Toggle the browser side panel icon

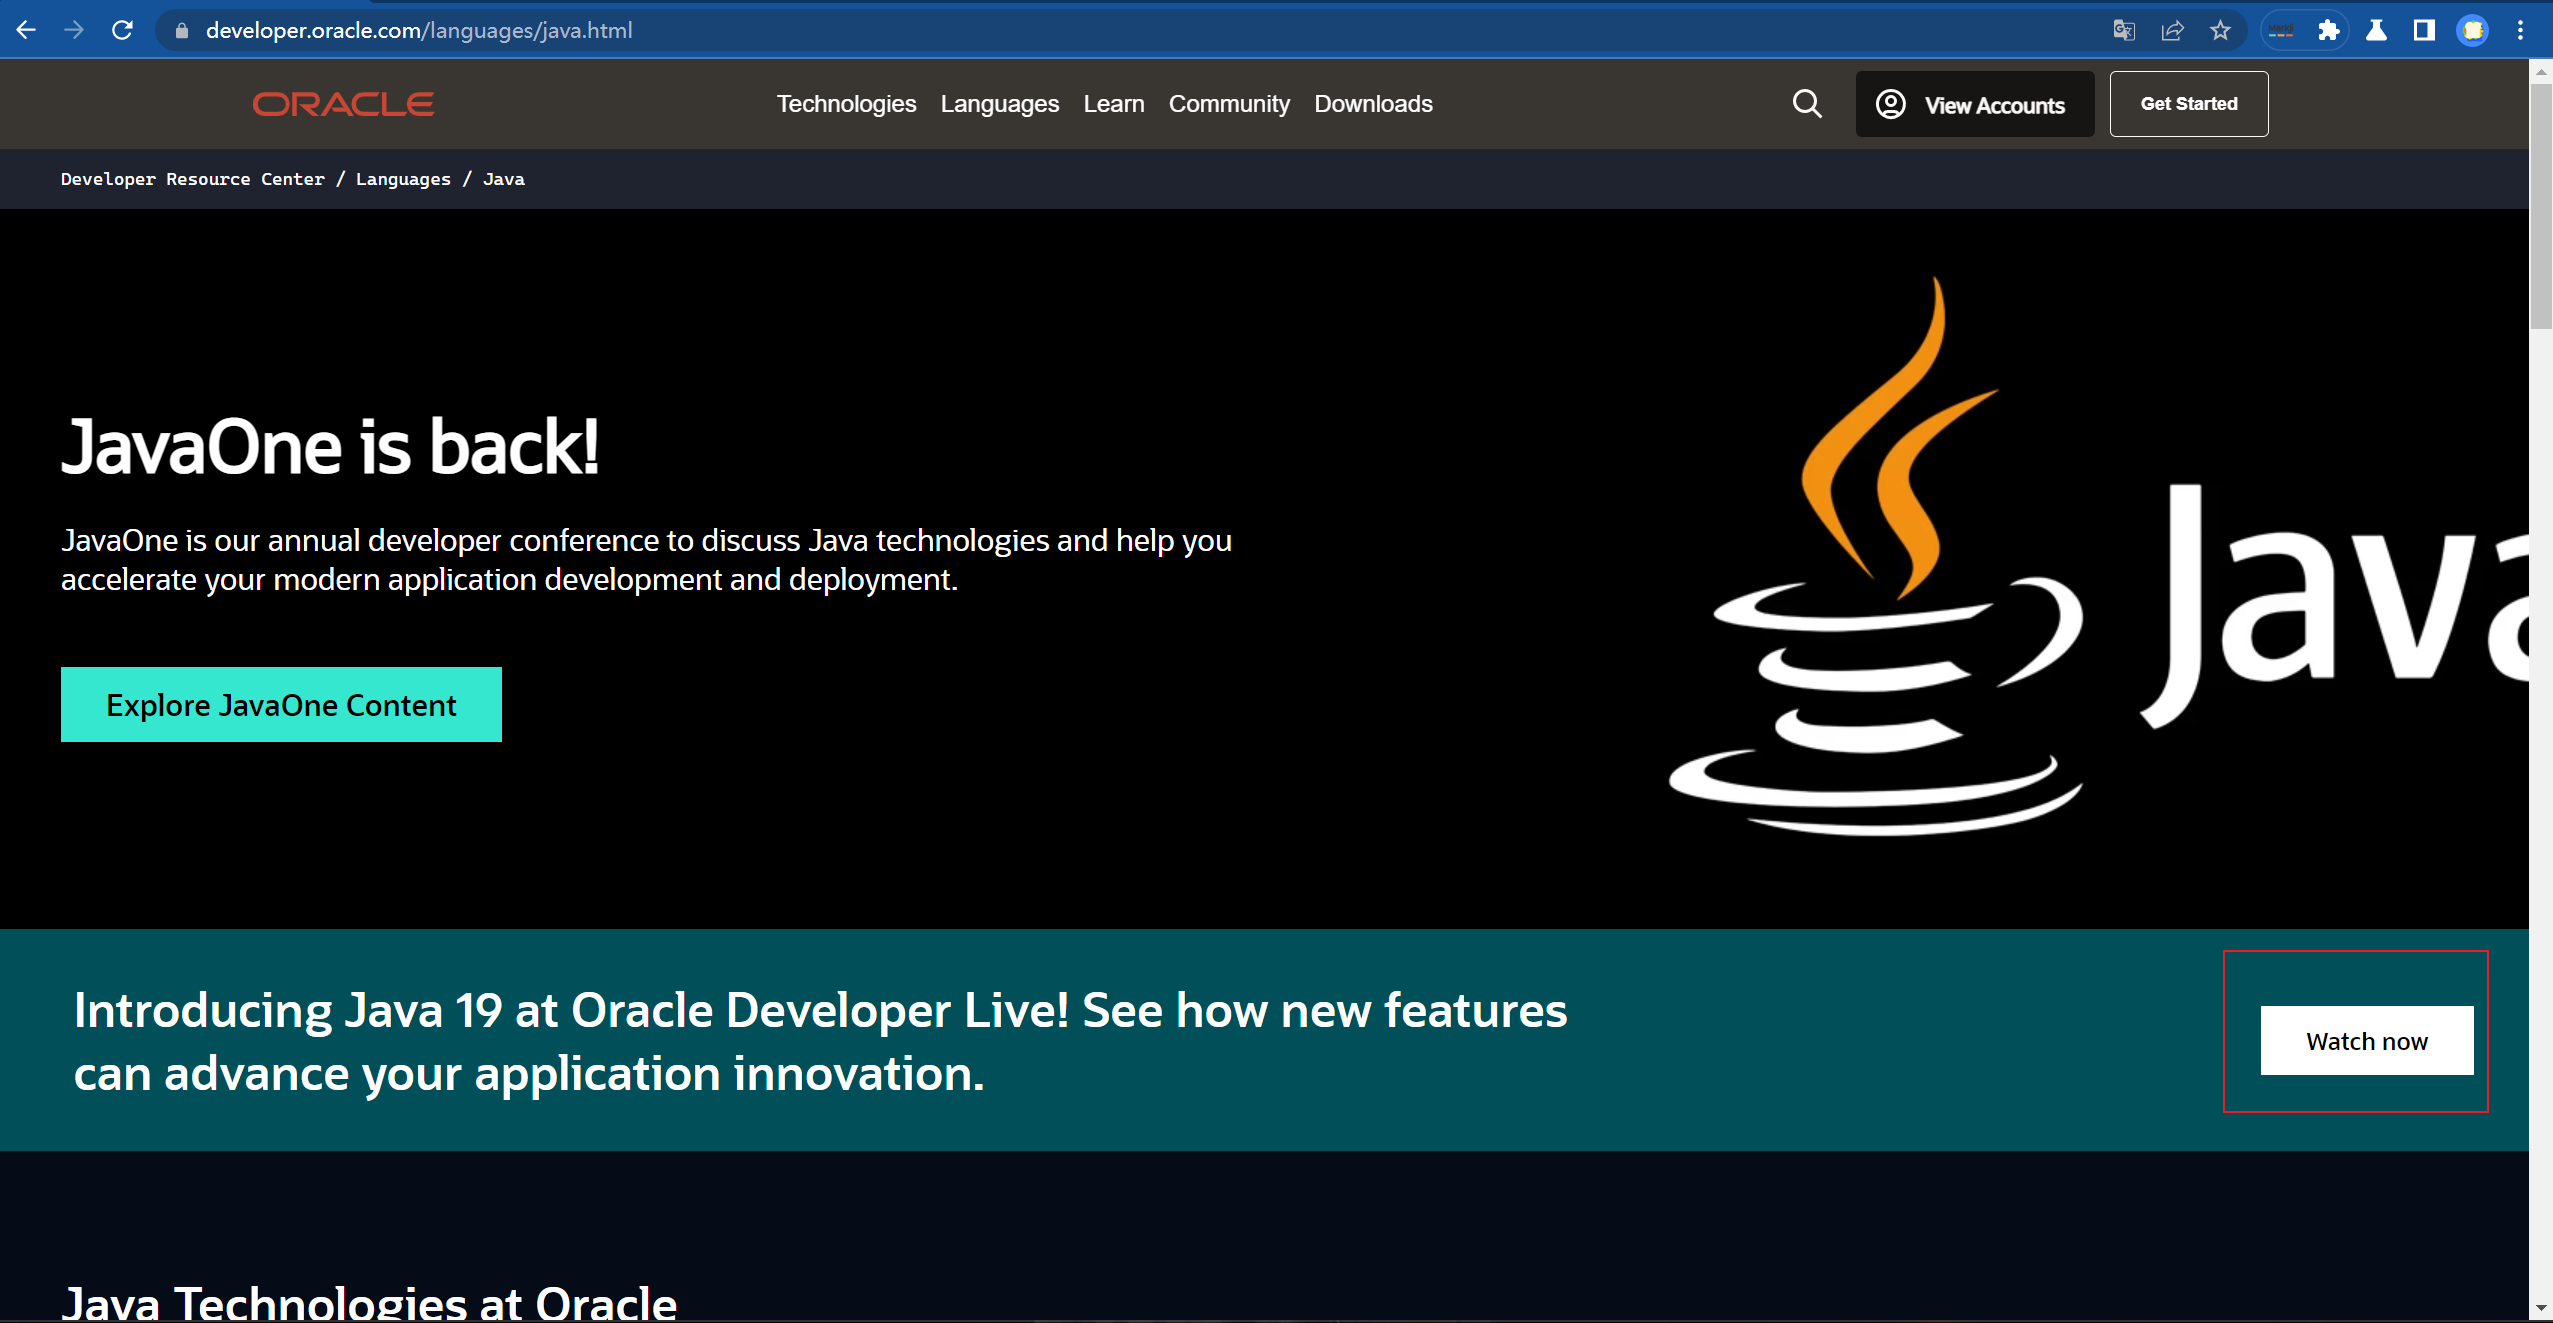pyautogui.click(x=2424, y=31)
